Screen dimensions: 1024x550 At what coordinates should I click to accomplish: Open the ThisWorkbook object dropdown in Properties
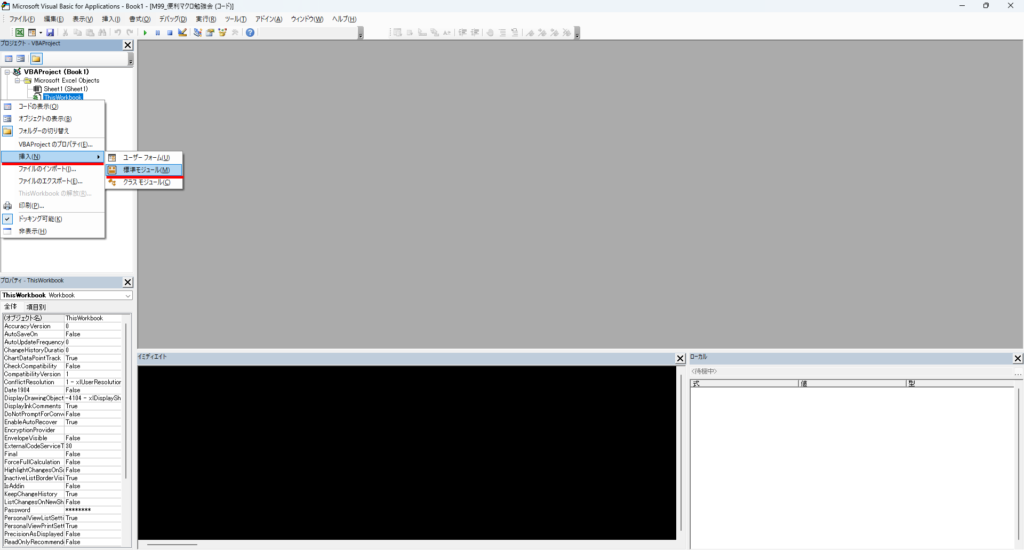pos(127,295)
